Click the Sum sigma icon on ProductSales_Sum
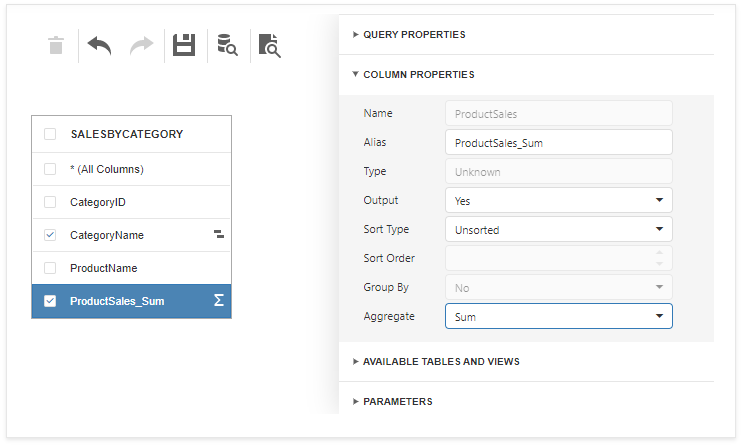This screenshot has height=446, width=742. click(218, 300)
